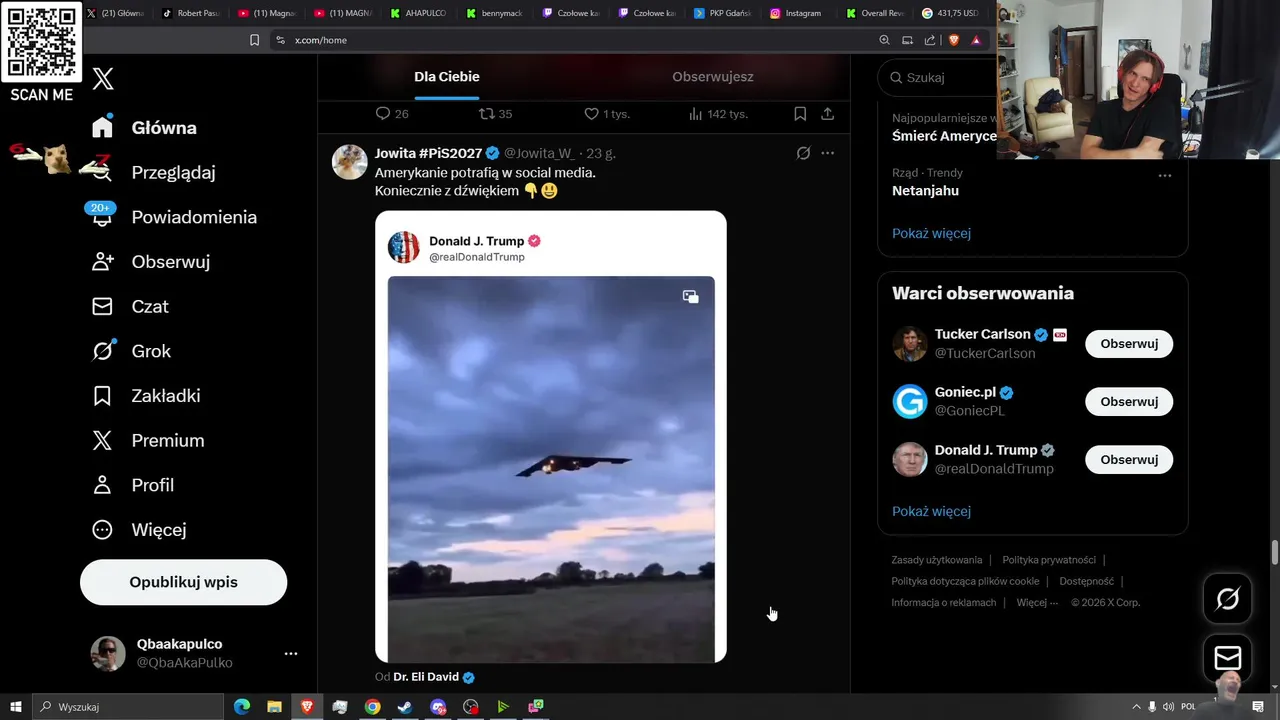Open the floating messages envelope button
Image resolution: width=1280 pixels, height=720 pixels.
[x=1227, y=658]
